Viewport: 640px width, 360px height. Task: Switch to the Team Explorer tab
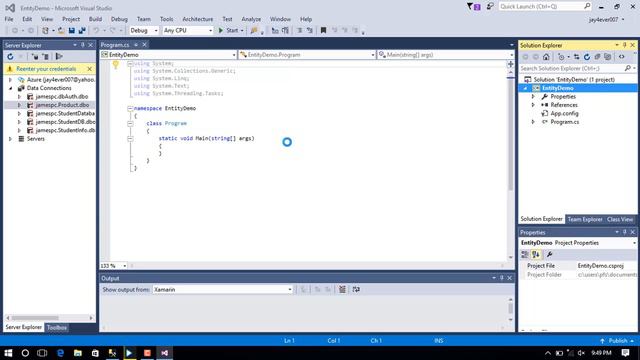(585, 220)
